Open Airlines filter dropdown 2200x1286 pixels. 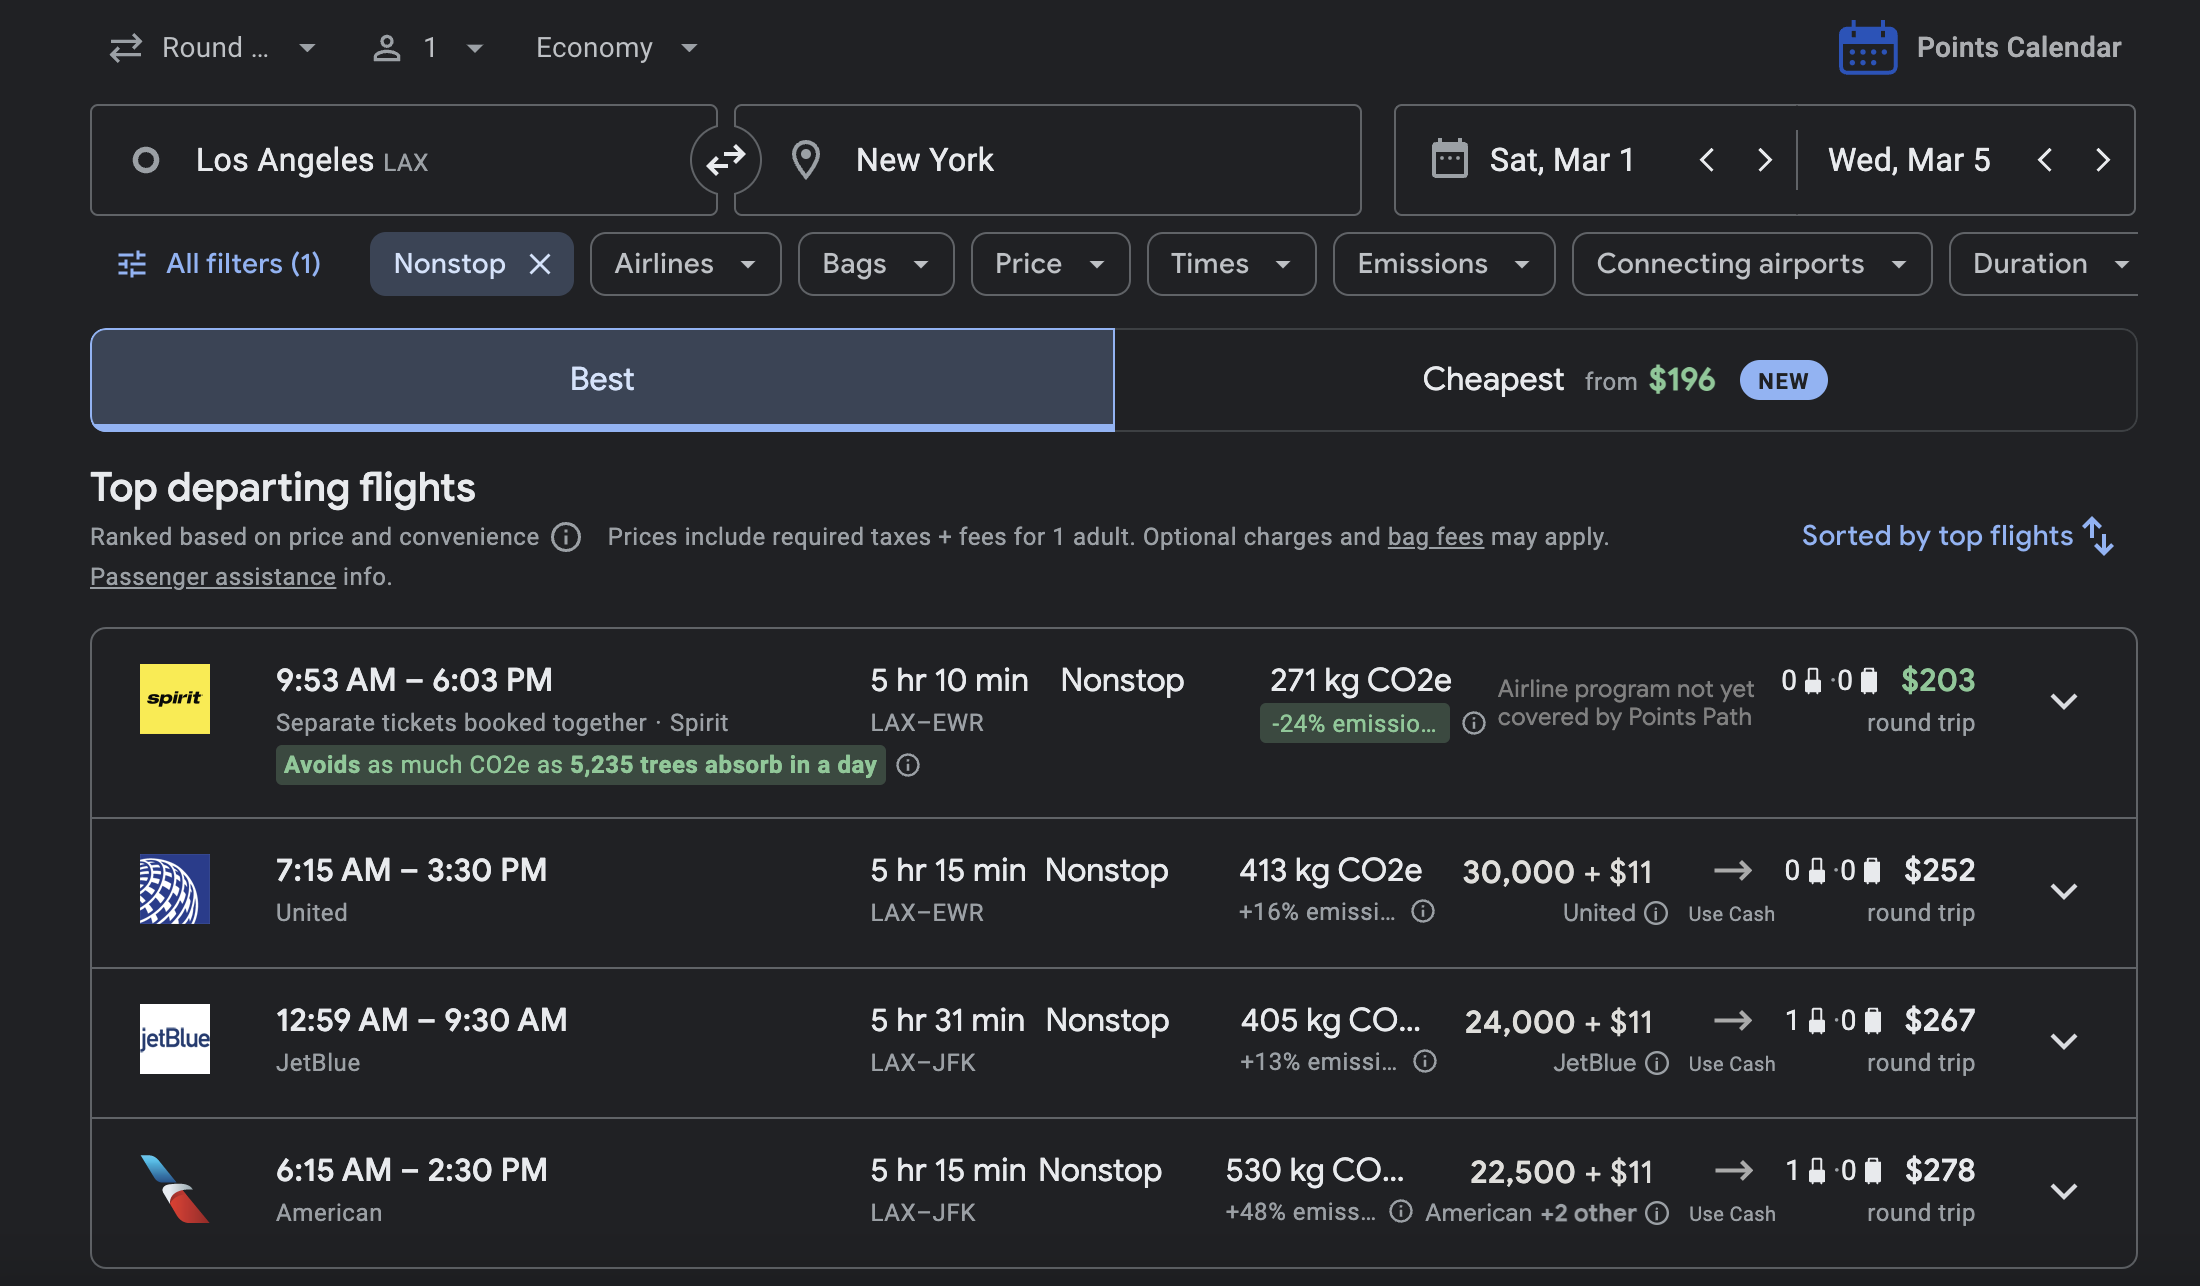coord(685,264)
